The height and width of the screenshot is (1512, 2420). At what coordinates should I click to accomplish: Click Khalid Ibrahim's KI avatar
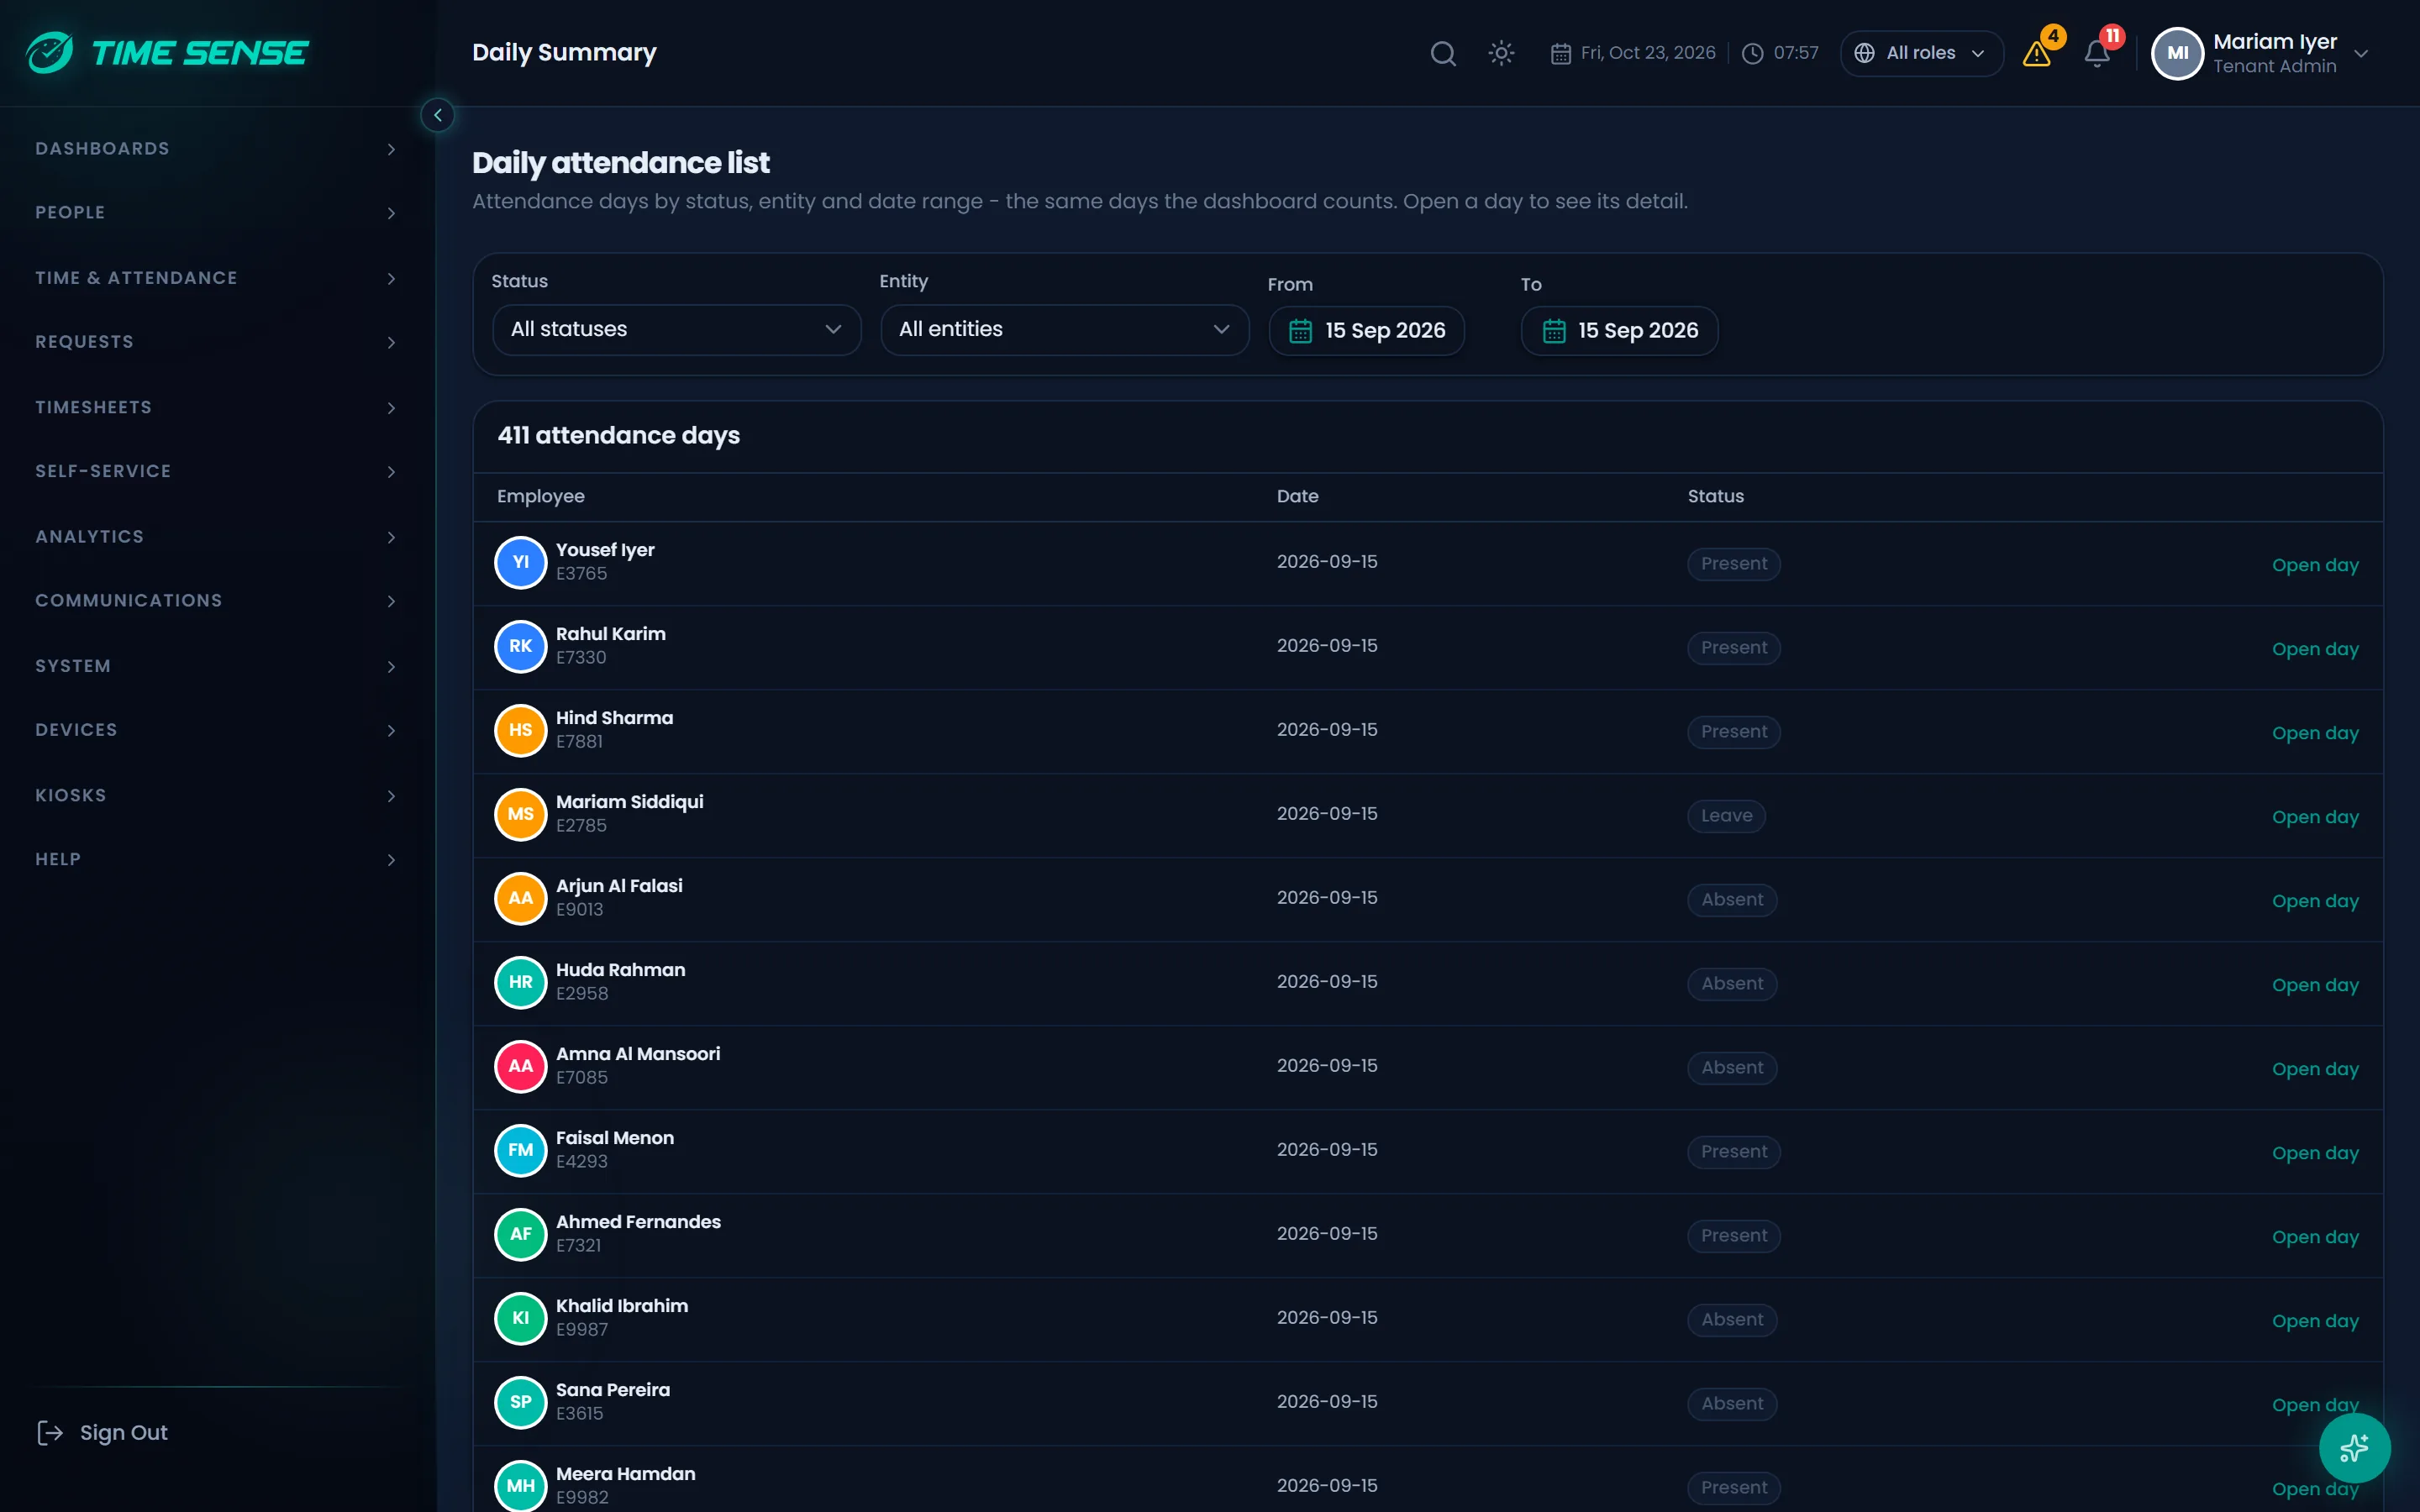520,1318
